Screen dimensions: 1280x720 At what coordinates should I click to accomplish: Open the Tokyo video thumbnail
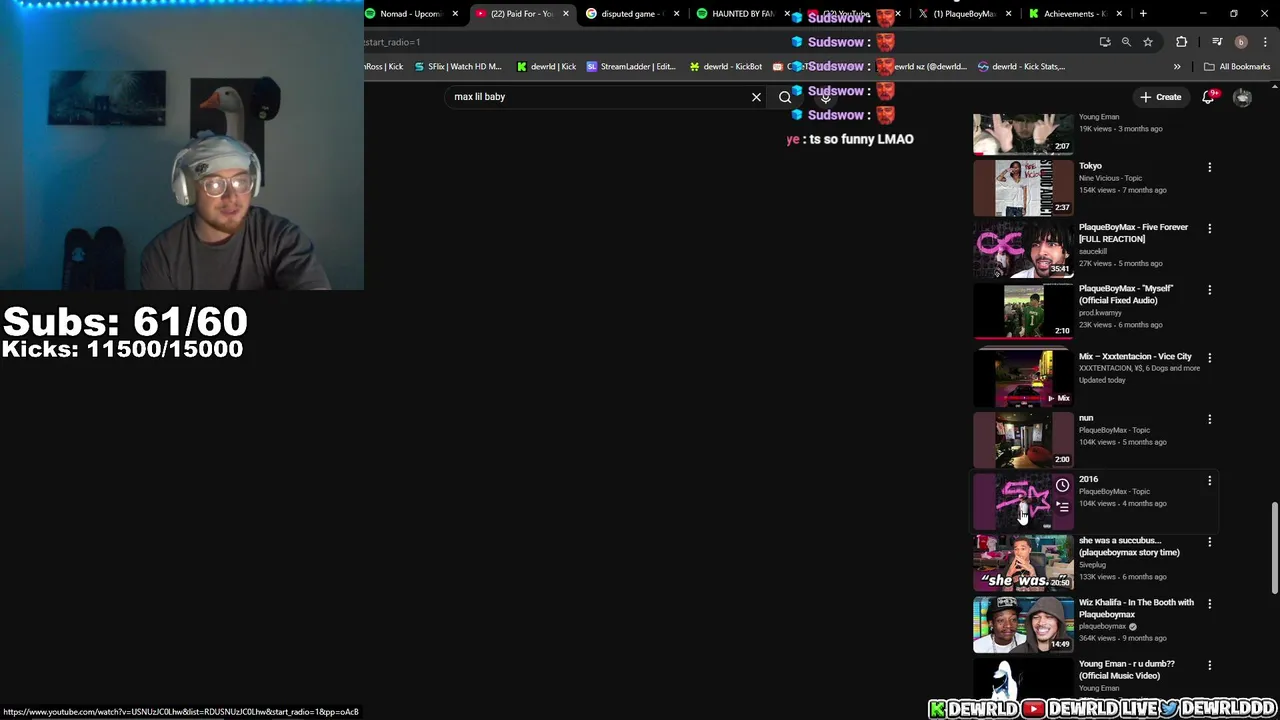tap(1023, 187)
